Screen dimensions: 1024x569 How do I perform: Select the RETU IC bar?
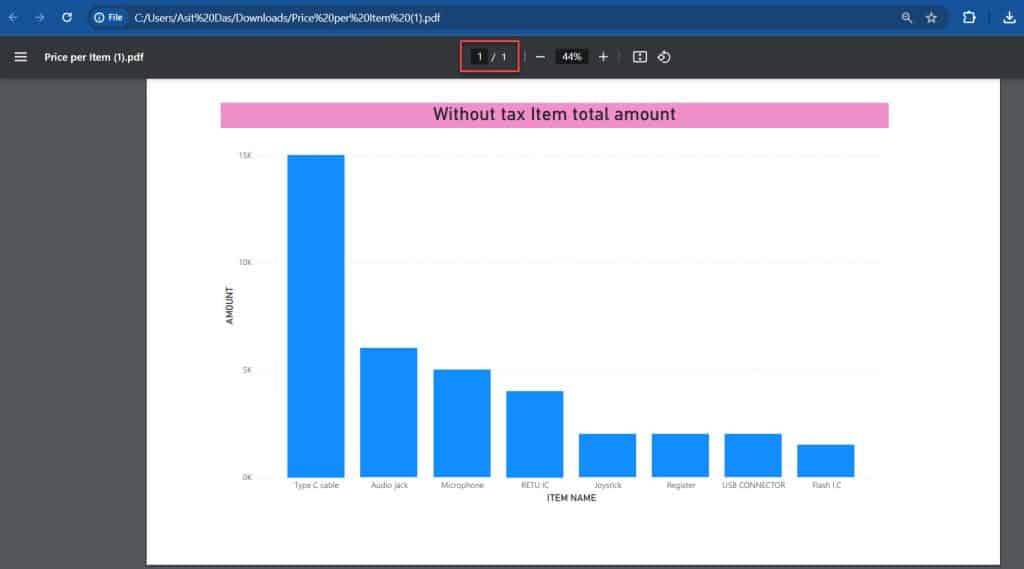pyautogui.click(x=535, y=434)
